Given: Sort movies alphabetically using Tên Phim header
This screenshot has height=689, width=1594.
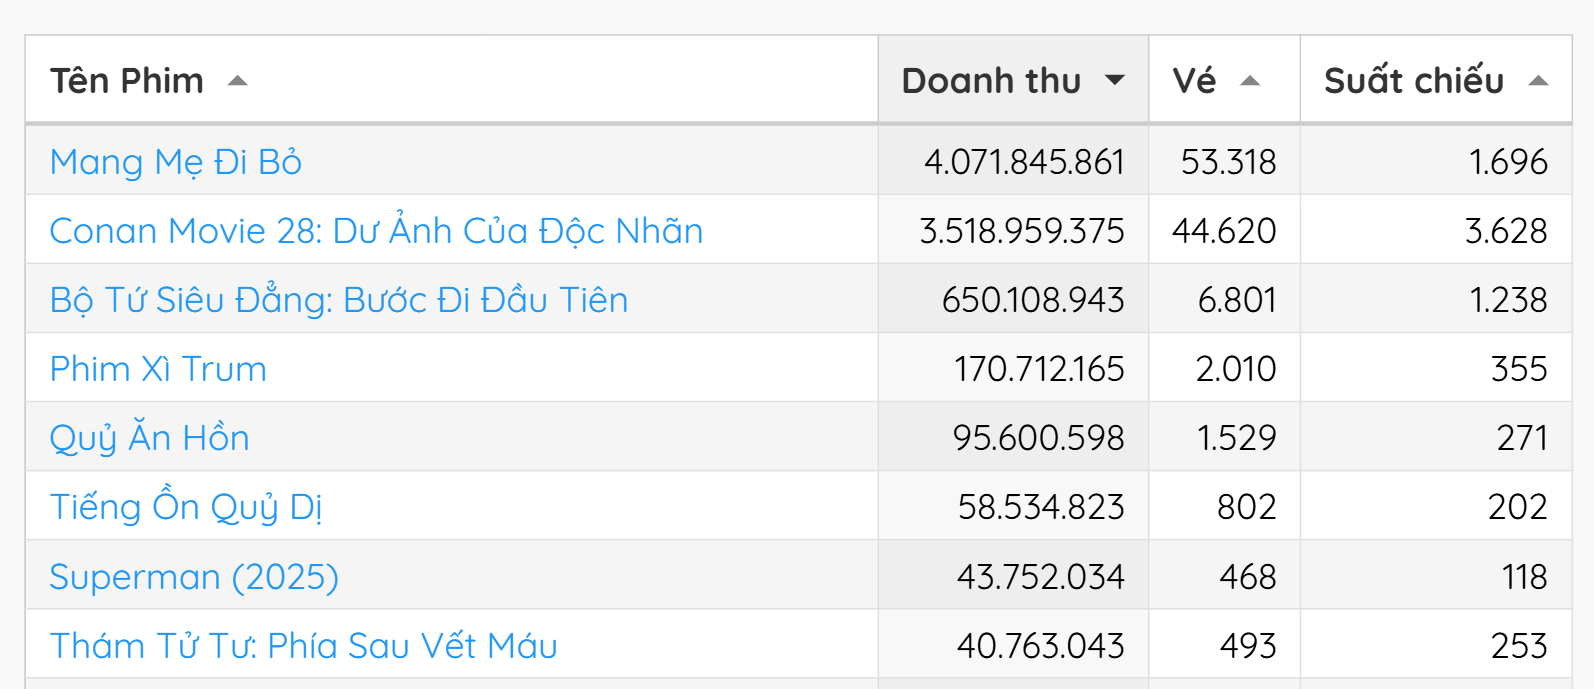Looking at the screenshot, I should click(x=123, y=81).
